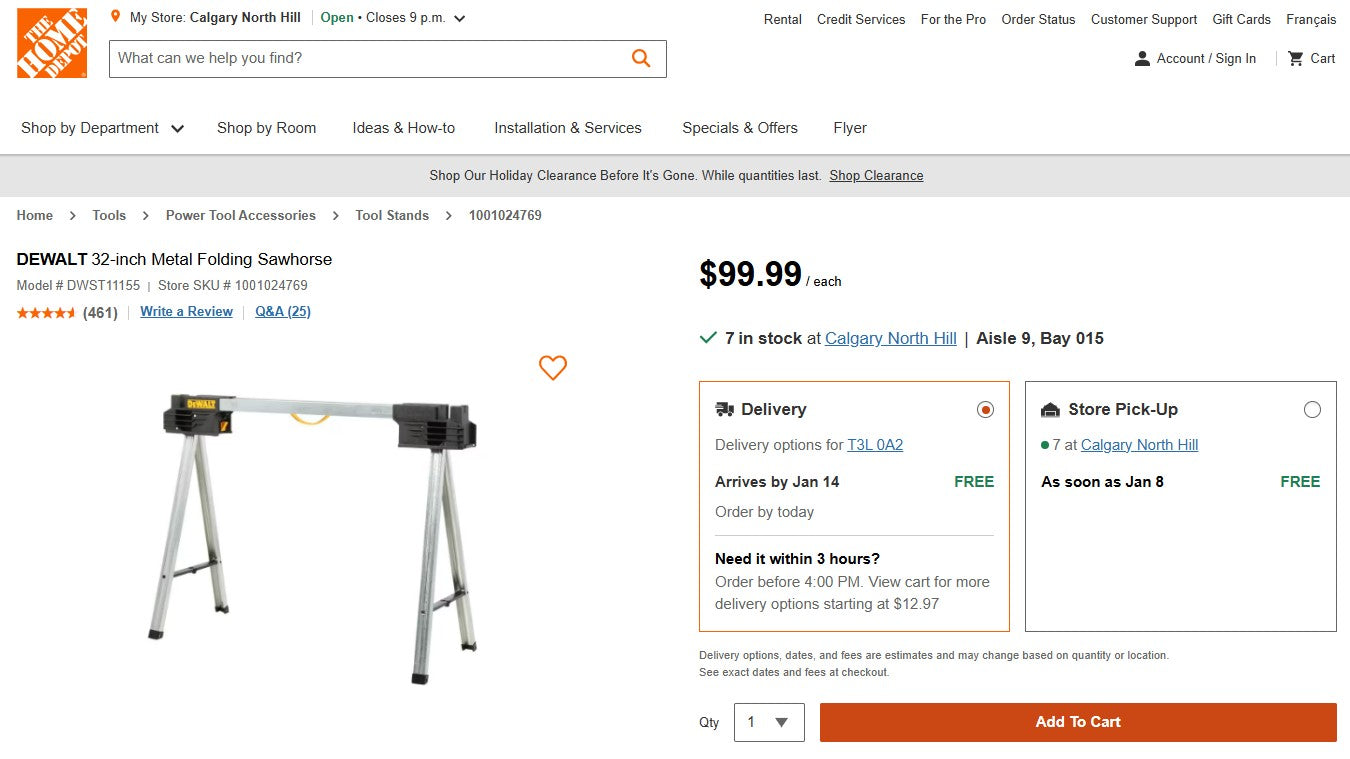Open the Q&A link
The image size is (1350, 759).
click(282, 312)
